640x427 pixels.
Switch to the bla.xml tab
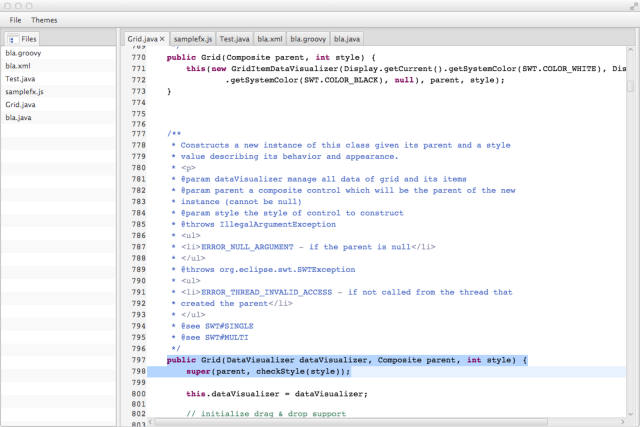coord(270,39)
